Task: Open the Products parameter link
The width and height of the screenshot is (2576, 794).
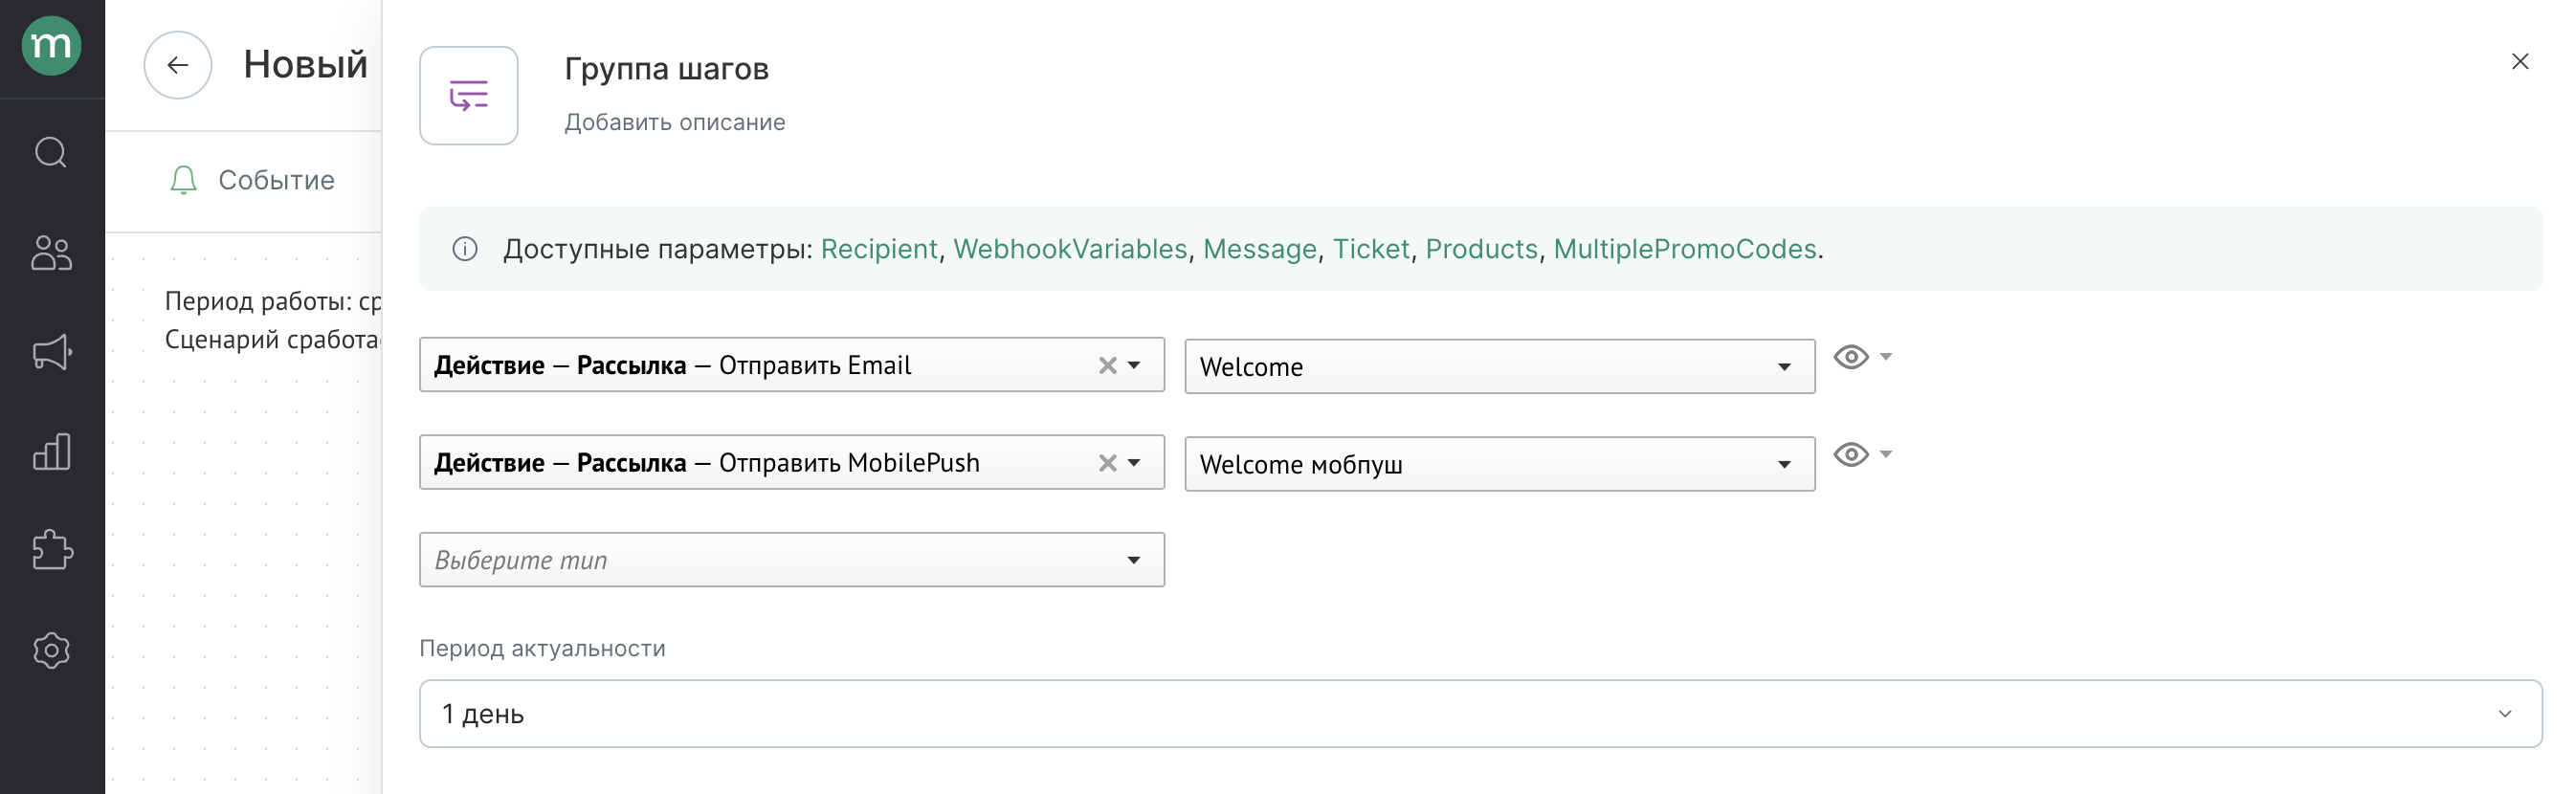Action: 1481,249
